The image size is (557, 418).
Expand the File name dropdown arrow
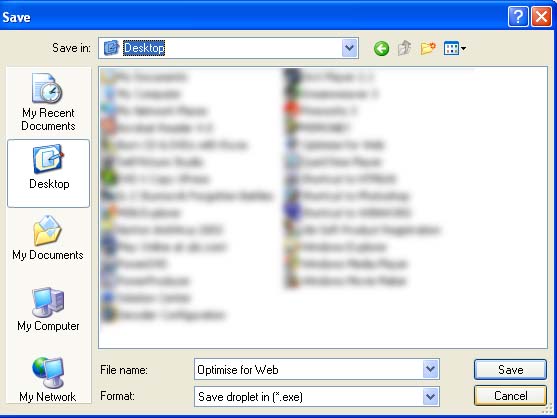tap(431, 369)
